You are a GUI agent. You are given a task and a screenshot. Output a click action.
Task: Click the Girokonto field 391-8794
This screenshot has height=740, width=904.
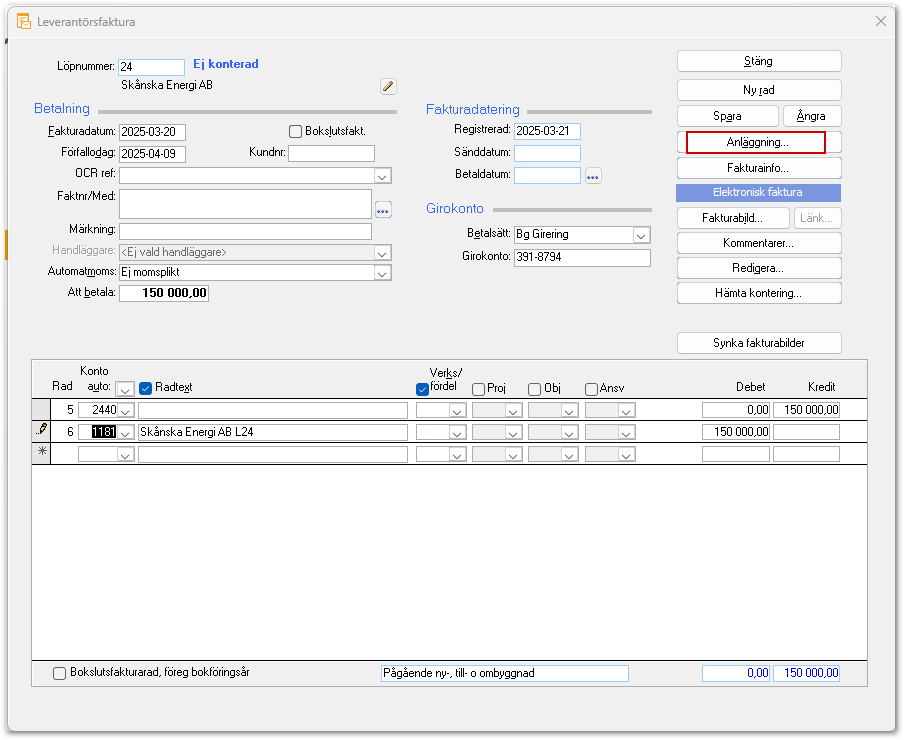[582, 258]
